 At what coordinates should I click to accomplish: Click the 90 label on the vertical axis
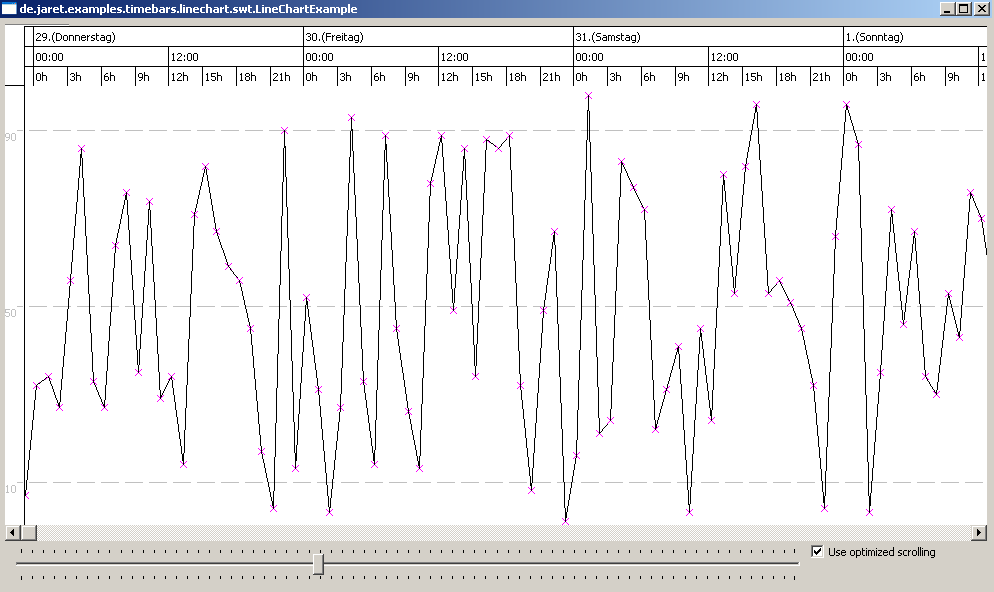click(x=10, y=136)
